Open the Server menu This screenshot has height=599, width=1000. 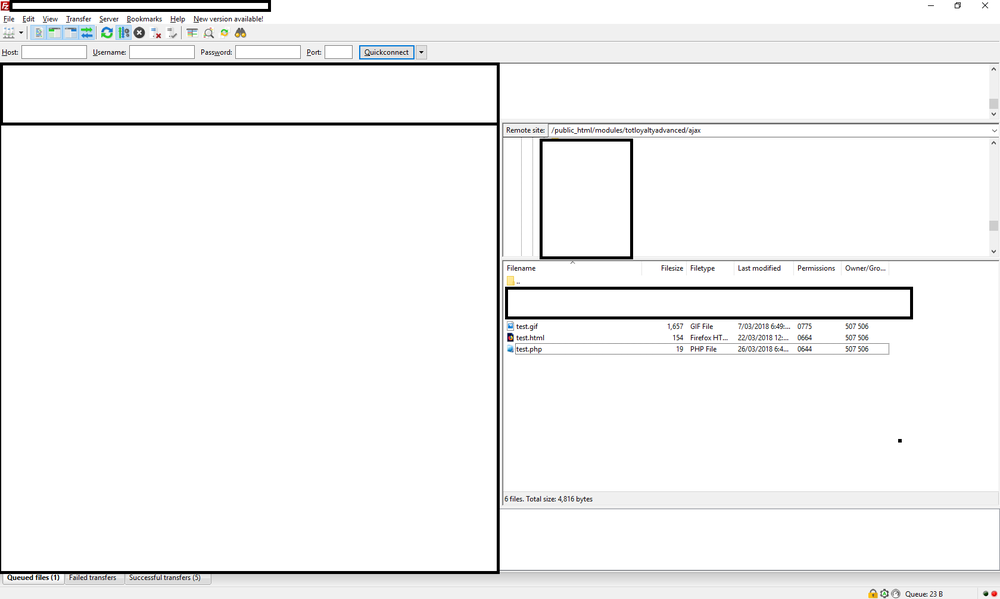[x=109, y=19]
